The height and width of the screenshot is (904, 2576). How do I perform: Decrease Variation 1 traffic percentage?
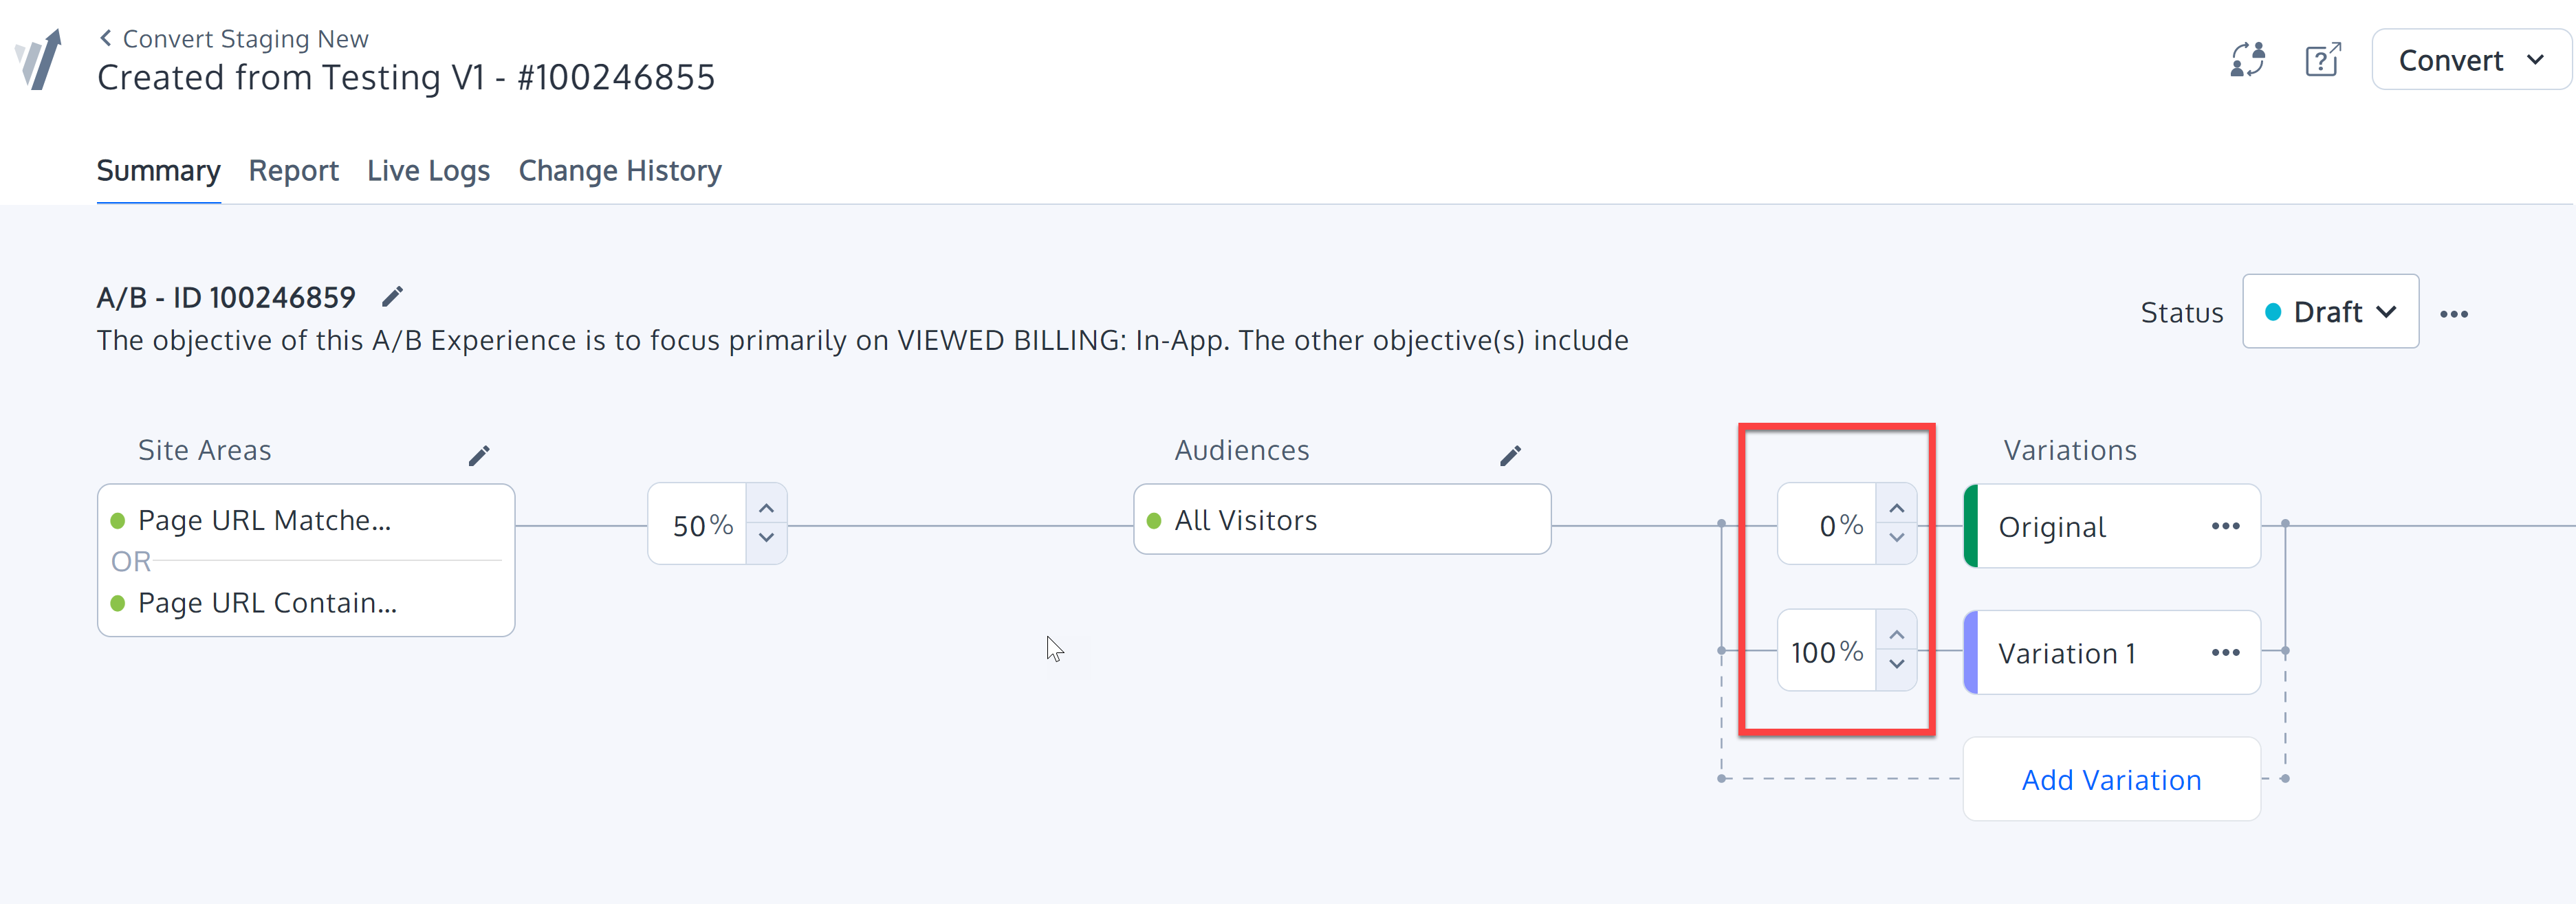(x=1896, y=665)
